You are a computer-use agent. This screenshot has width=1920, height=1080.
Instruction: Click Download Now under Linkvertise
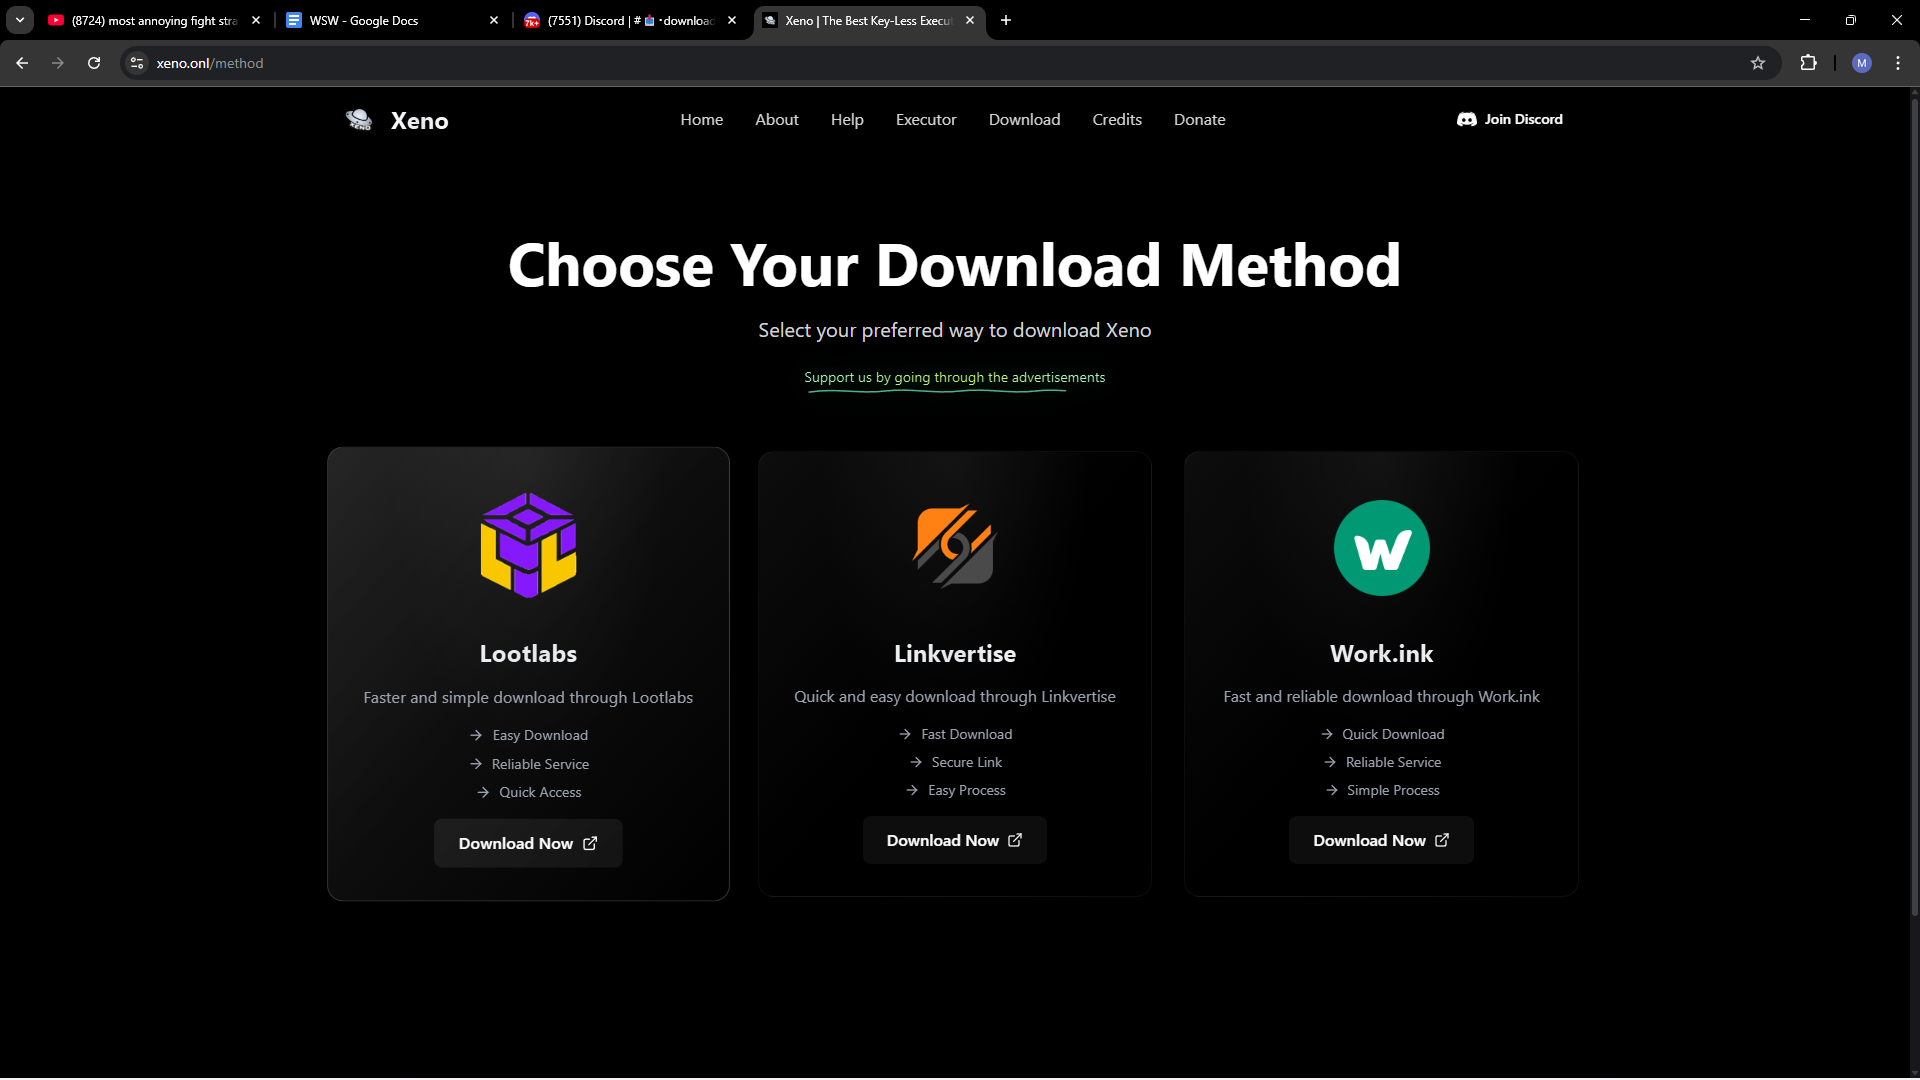tap(954, 840)
